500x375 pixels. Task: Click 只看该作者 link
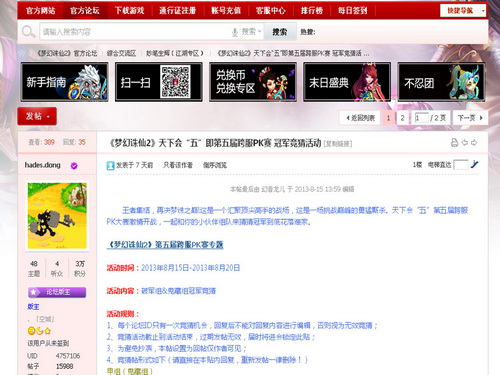coord(178,165)
